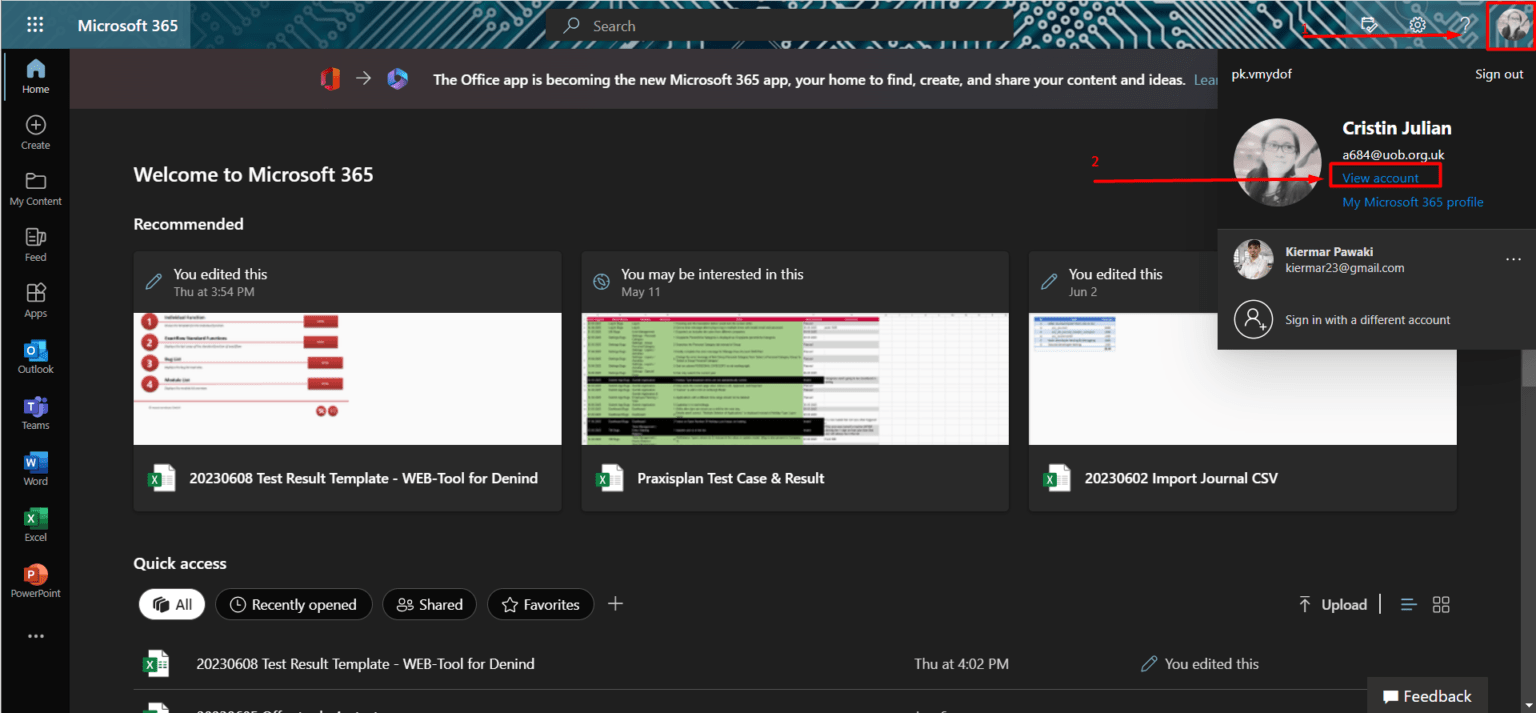Expand more options for Kiermar Pawaki account

(1513, 260)
